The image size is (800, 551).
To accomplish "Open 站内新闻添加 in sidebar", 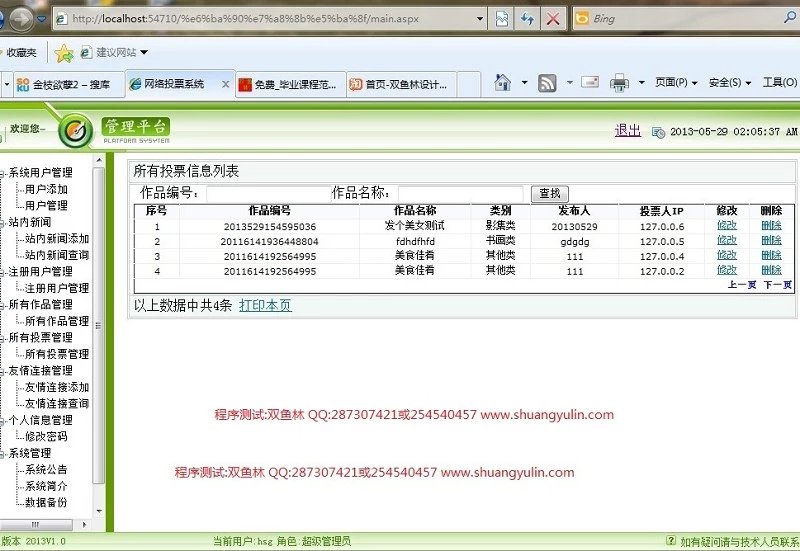I will [57, 239].
